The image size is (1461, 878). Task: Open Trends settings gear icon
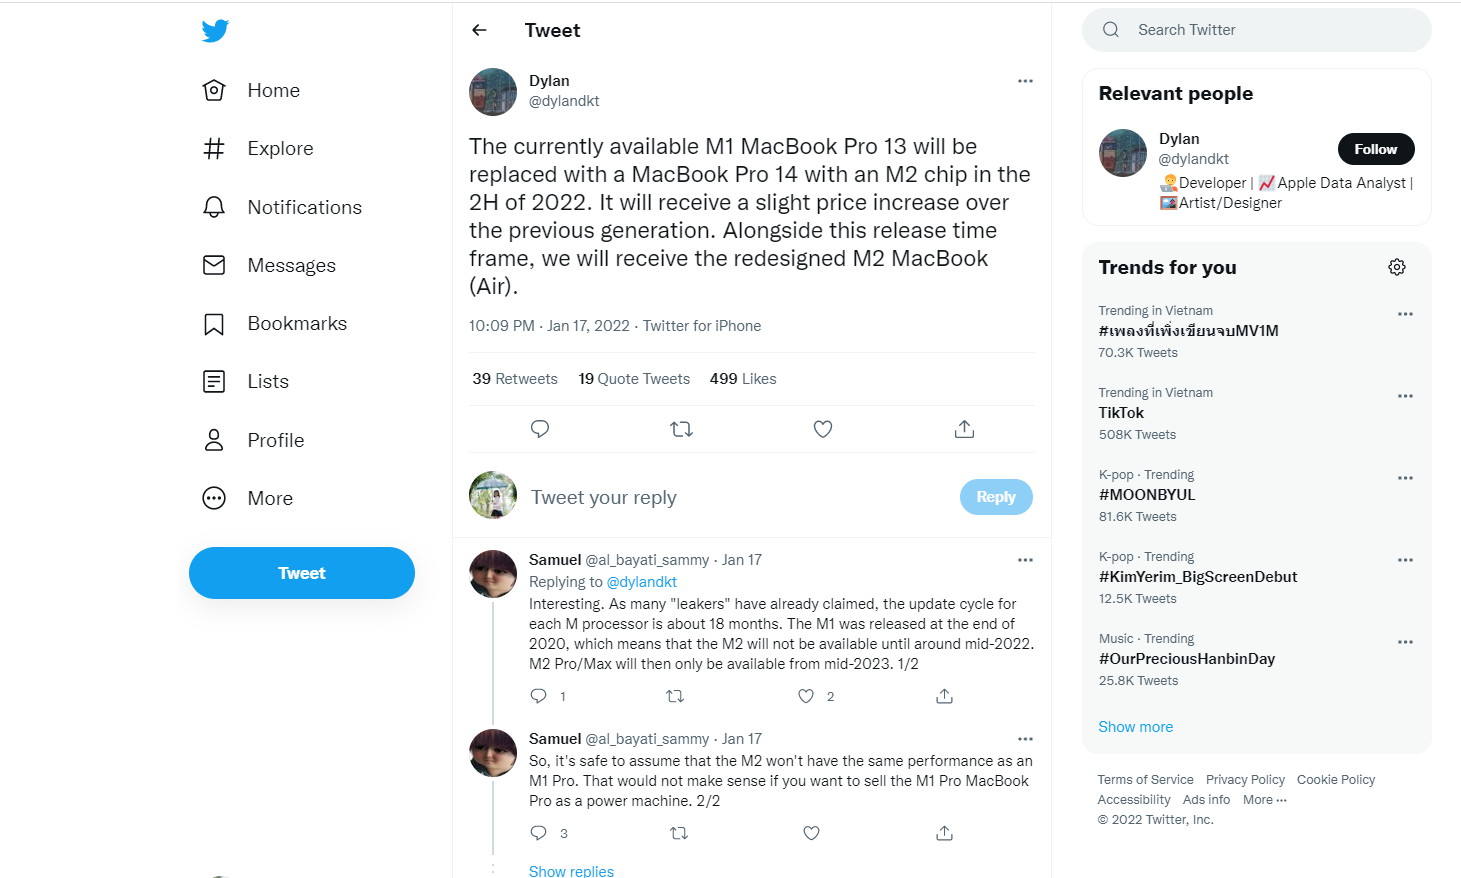[x=1397, y=267]
